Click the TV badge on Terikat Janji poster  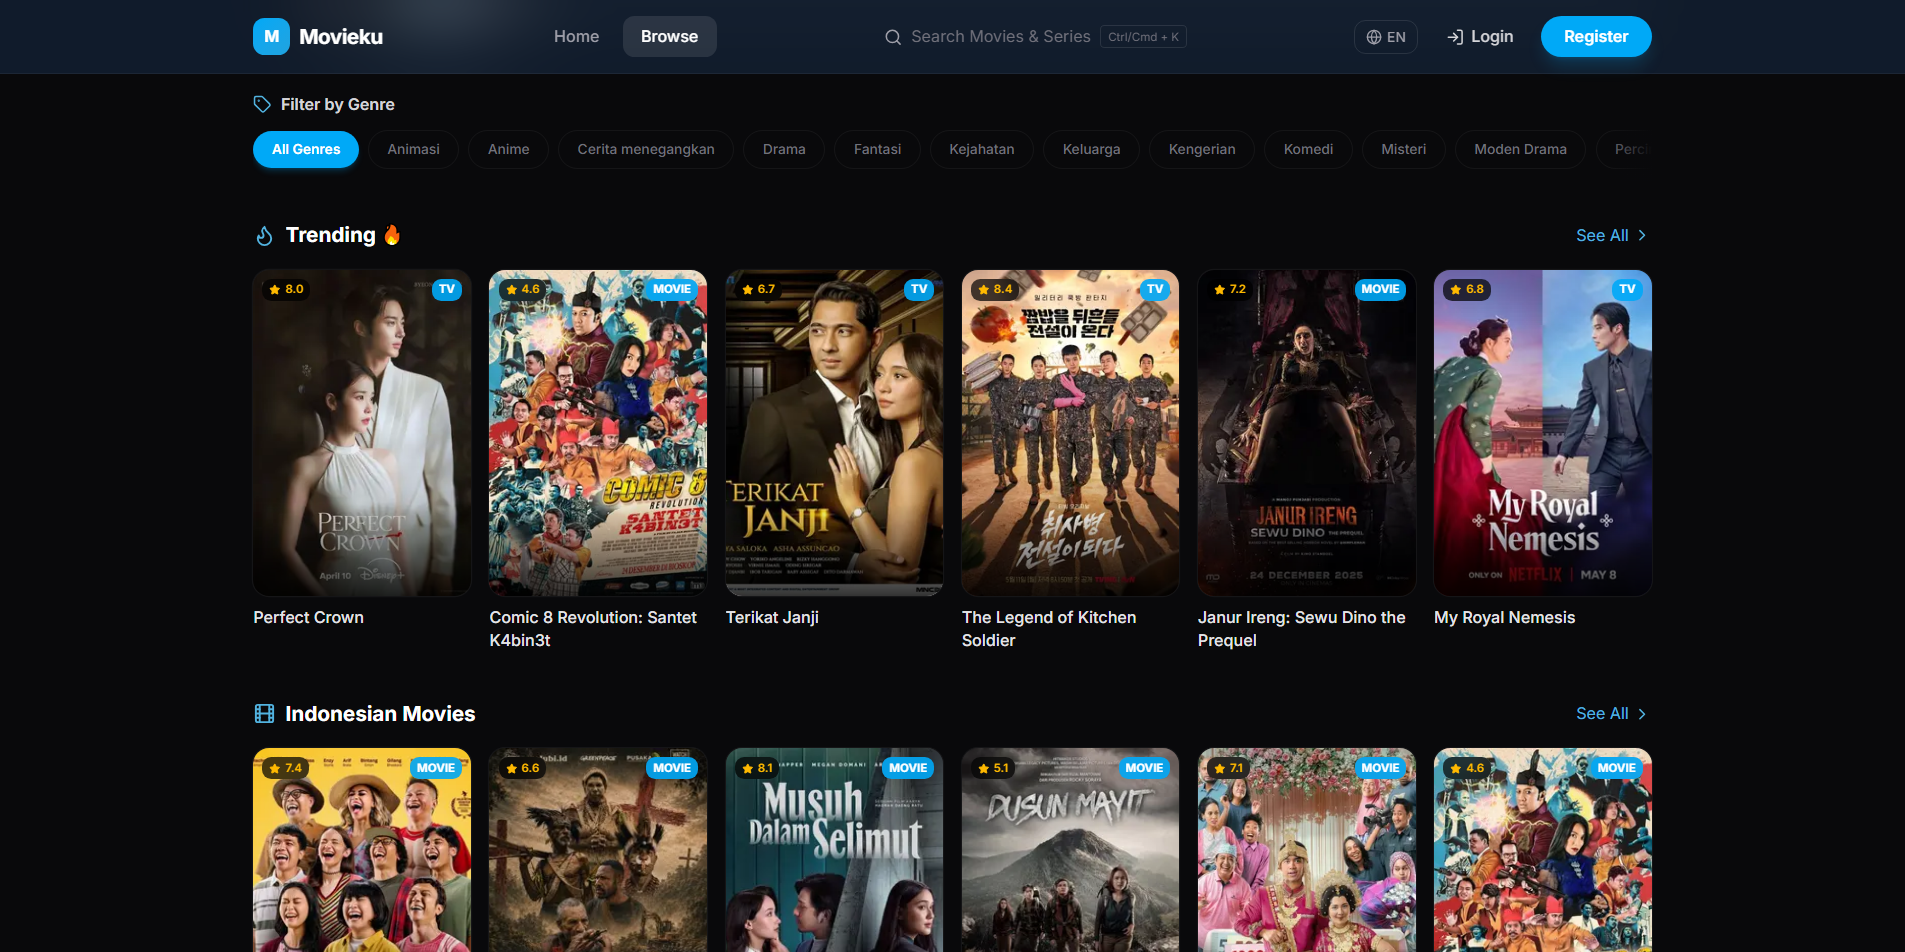click(x=919, y=289)
